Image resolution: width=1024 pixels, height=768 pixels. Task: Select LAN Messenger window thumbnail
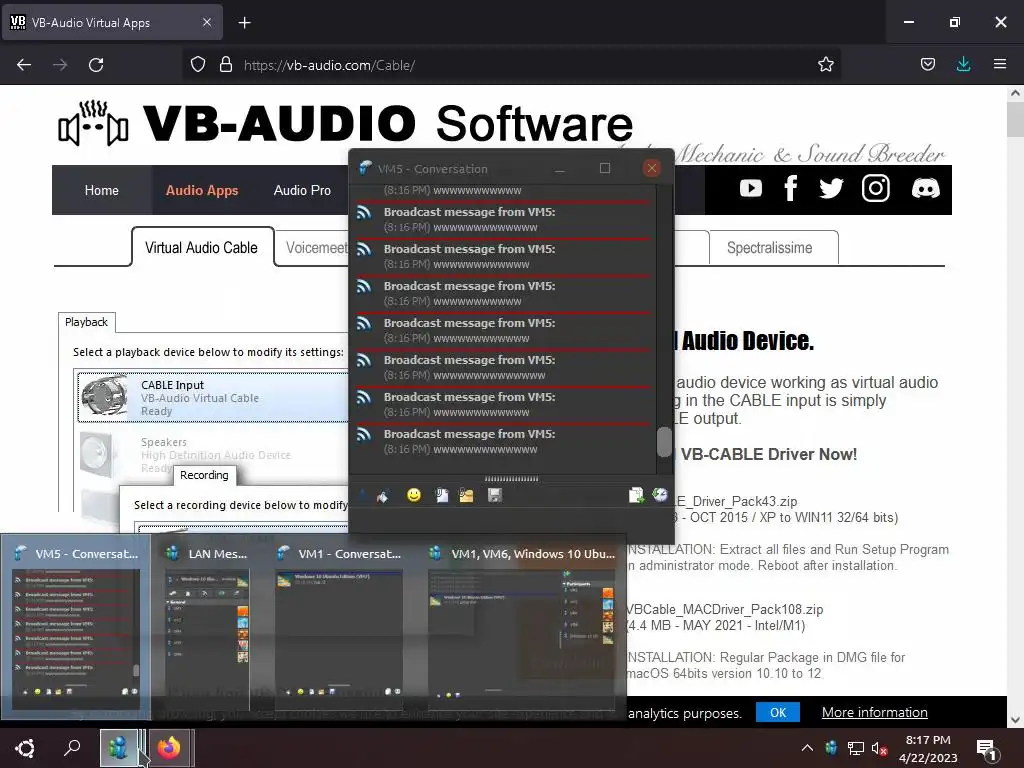pos(208,626)
